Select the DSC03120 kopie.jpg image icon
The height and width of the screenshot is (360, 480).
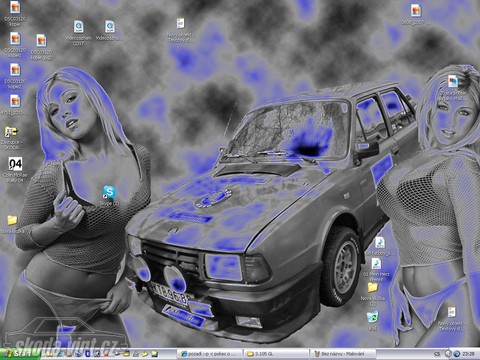[41, 41]
